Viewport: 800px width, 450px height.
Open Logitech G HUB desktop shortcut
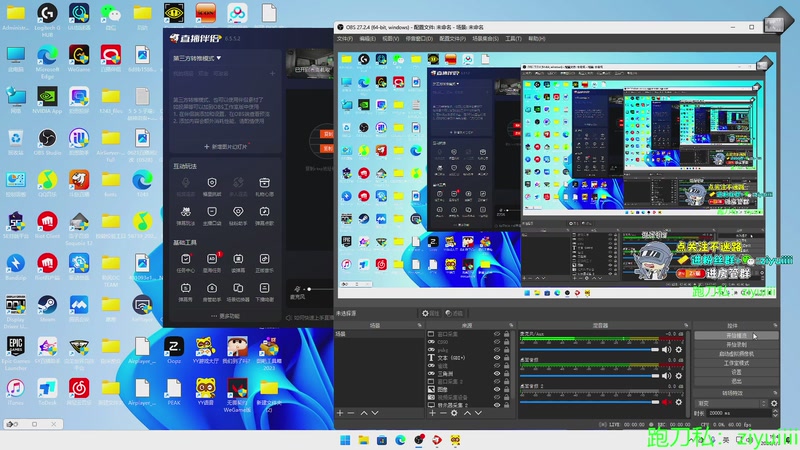(47, 20)
